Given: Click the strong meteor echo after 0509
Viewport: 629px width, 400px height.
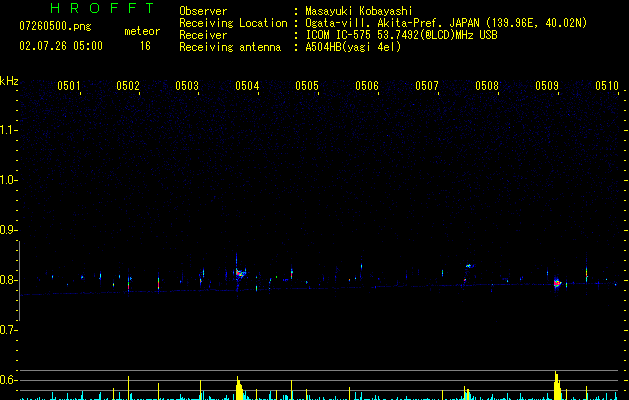Looking at the screenshot, I should point(557,283).
